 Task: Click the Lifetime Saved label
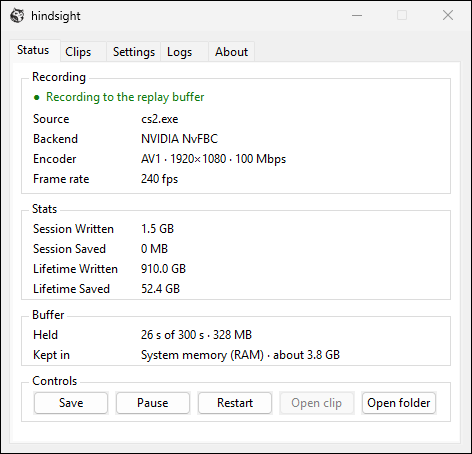[71, 289]
